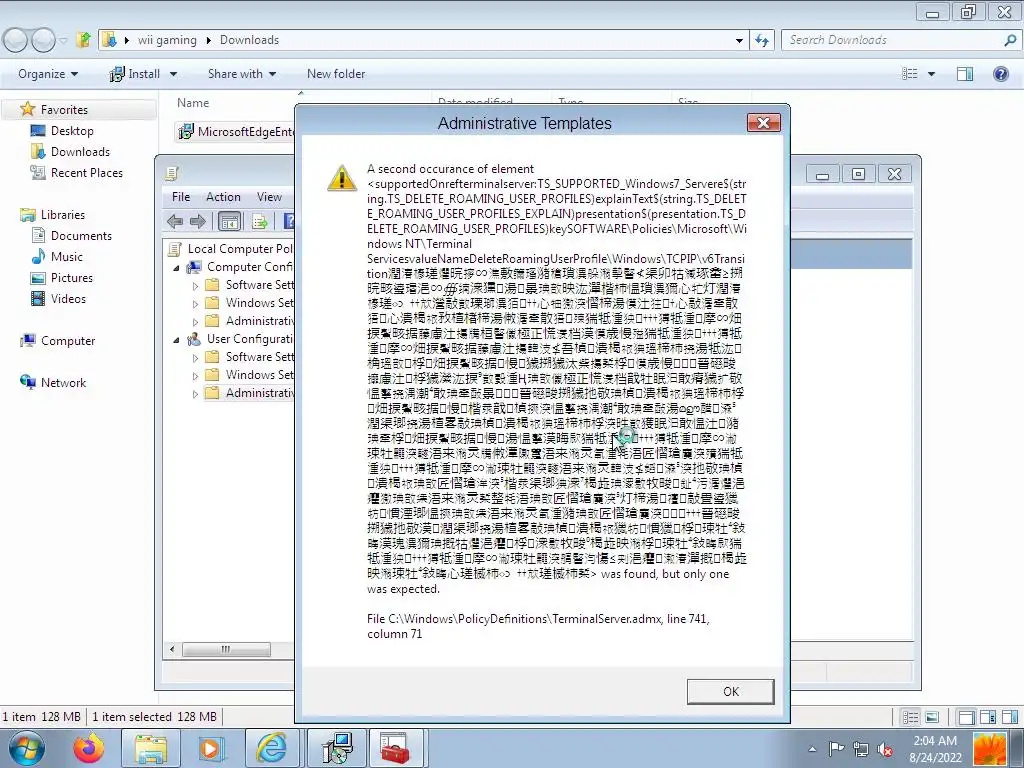Open the Share with menu
The width and height of the screenshot is (1024, 768).
point(242,74)
